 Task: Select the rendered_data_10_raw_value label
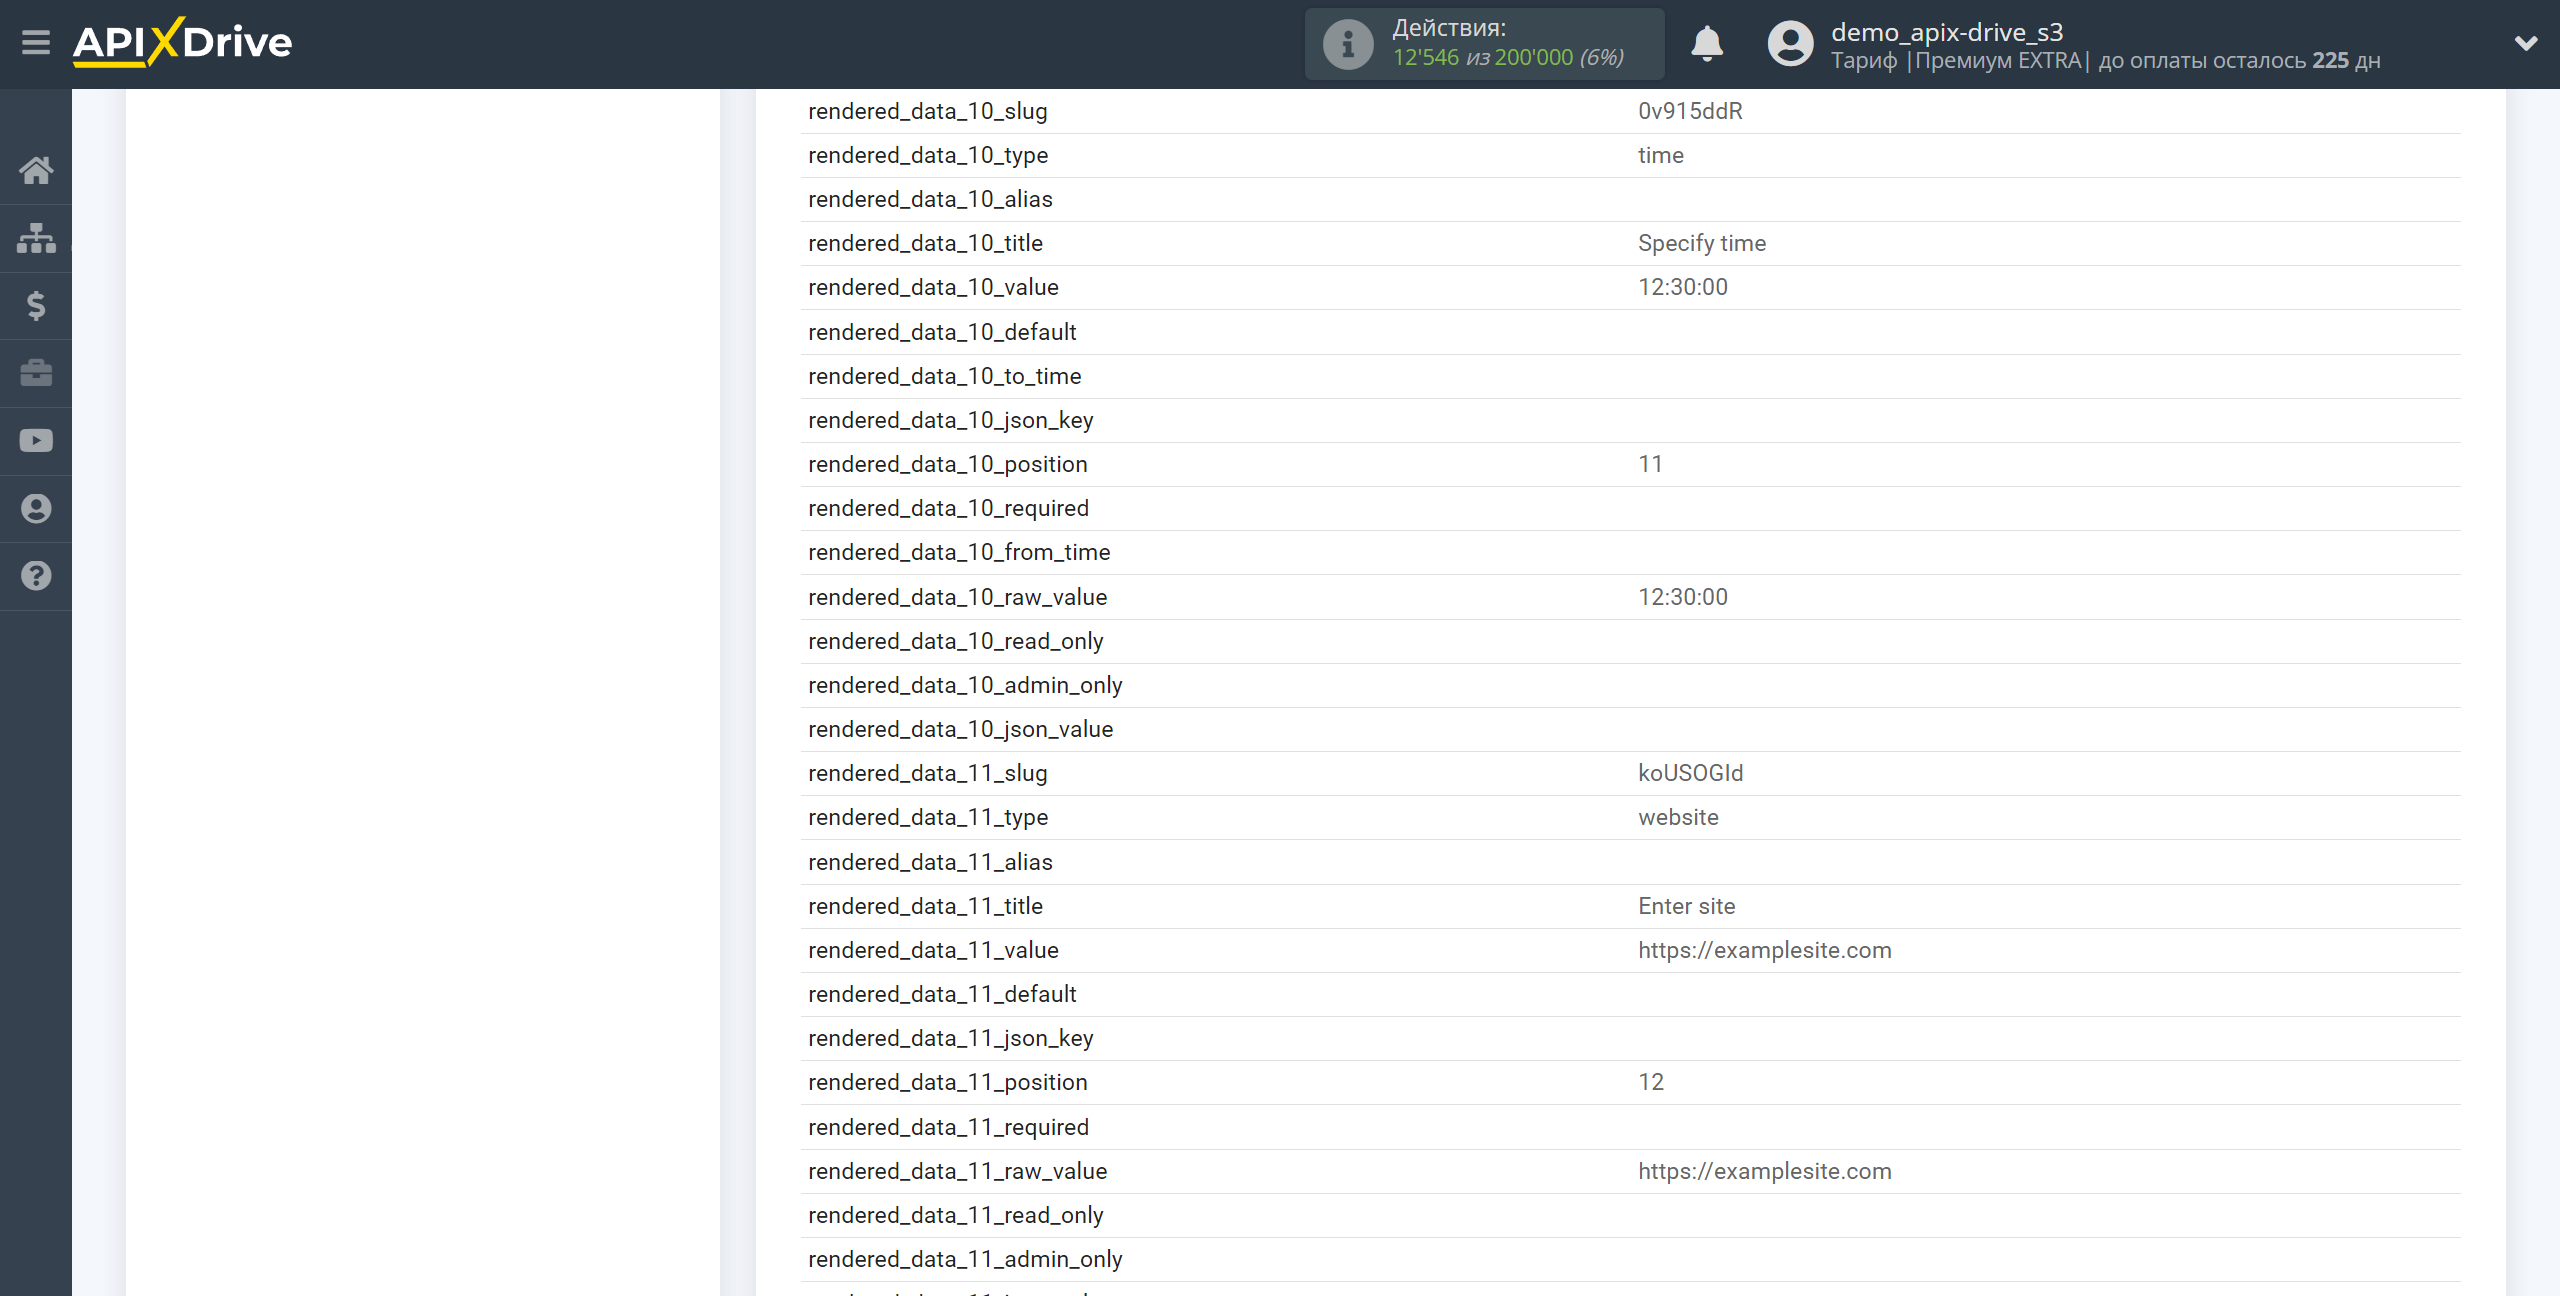pos(957,597)
